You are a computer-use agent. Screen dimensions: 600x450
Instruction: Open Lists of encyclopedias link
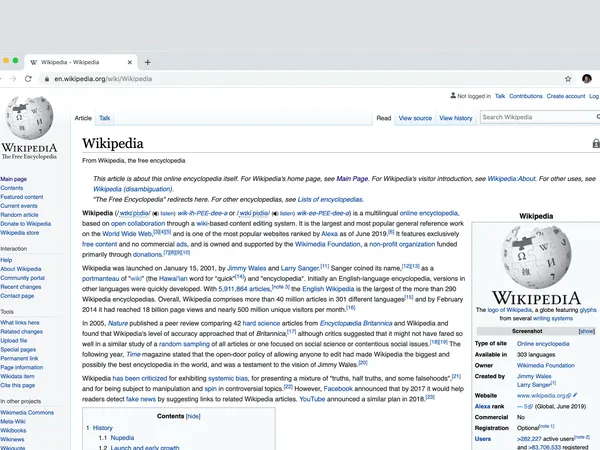[330, 199]
